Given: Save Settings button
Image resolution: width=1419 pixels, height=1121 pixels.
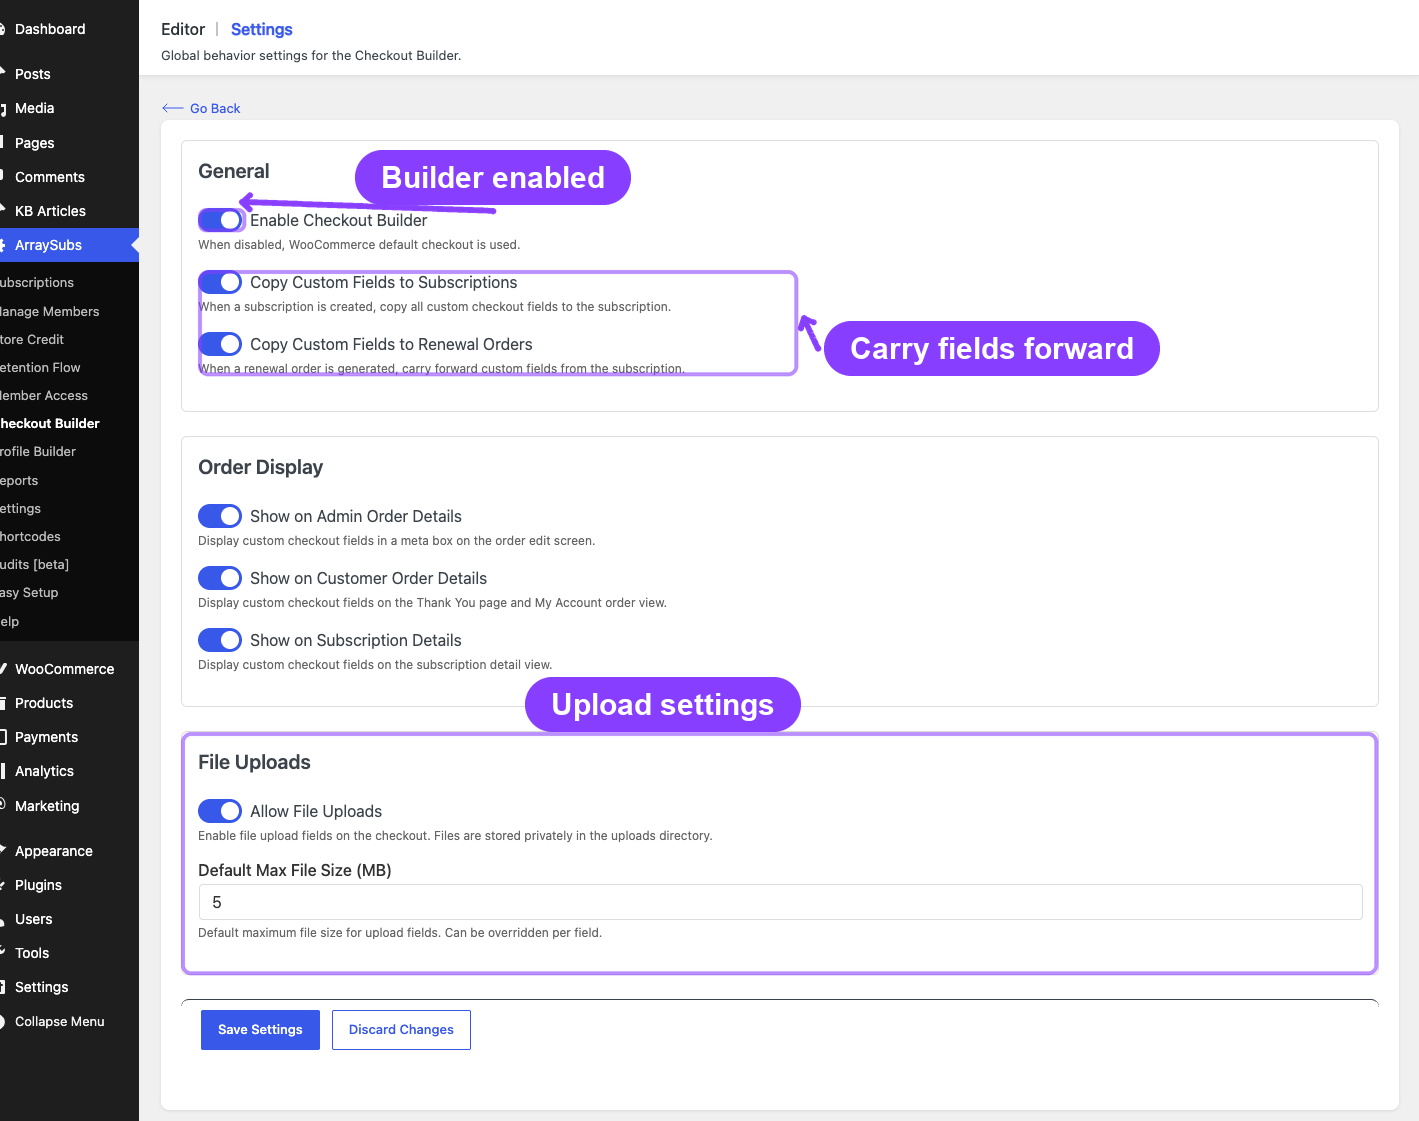Looking at the screenshot, I should 260,1030.
